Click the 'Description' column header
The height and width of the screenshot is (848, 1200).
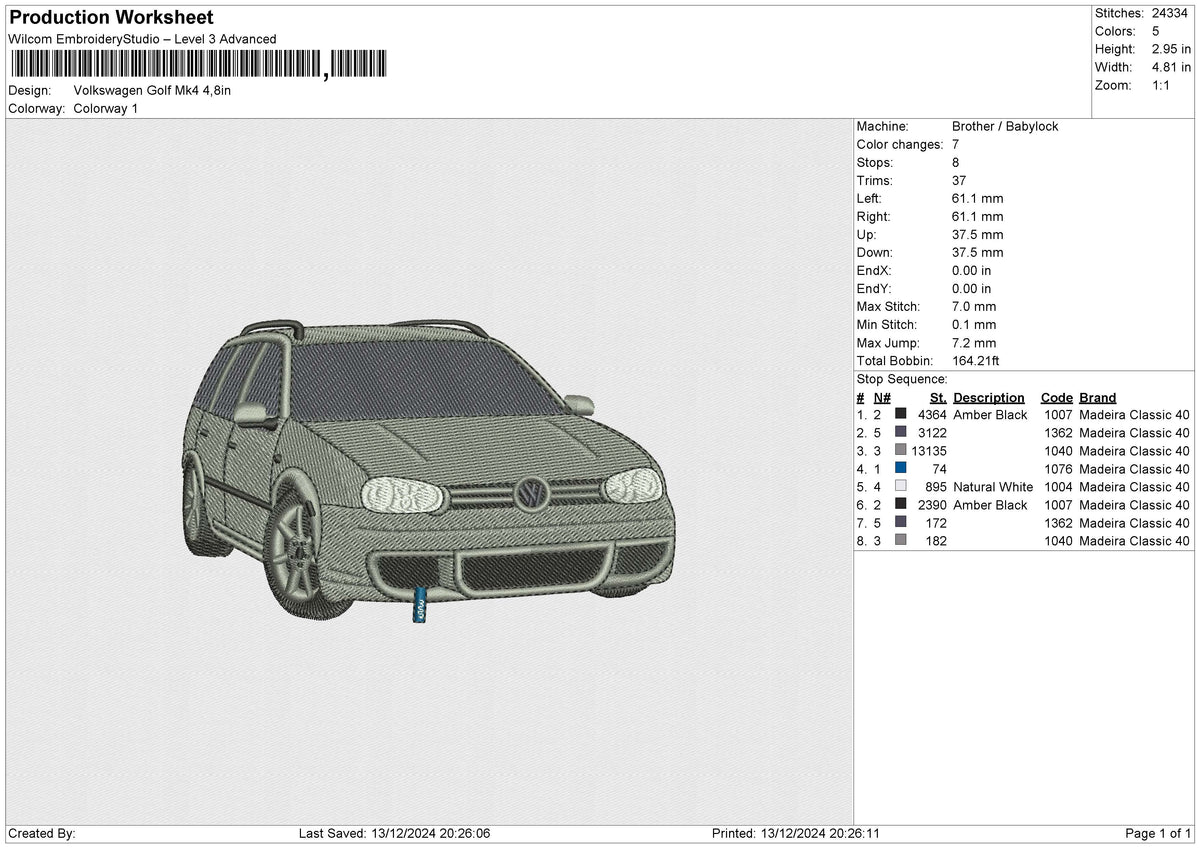tap(989, 398)
